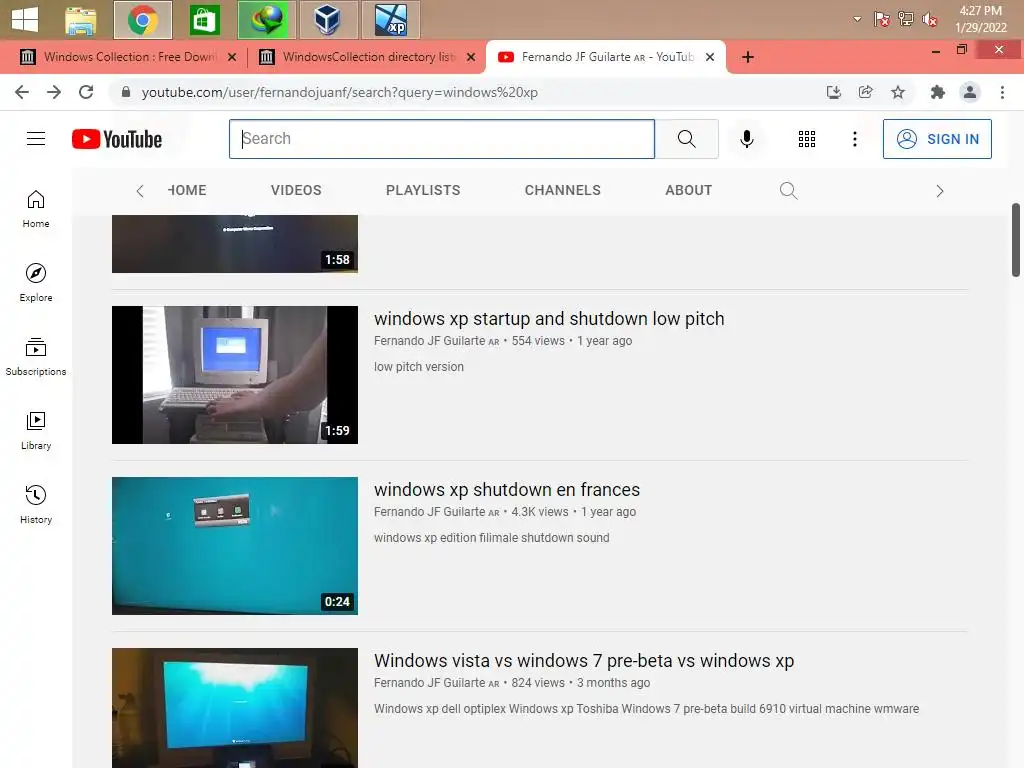Click the Chrome taskbar icon
Image resolution: width=1024 pixels, height=768 pixels.
click(142, 20)
